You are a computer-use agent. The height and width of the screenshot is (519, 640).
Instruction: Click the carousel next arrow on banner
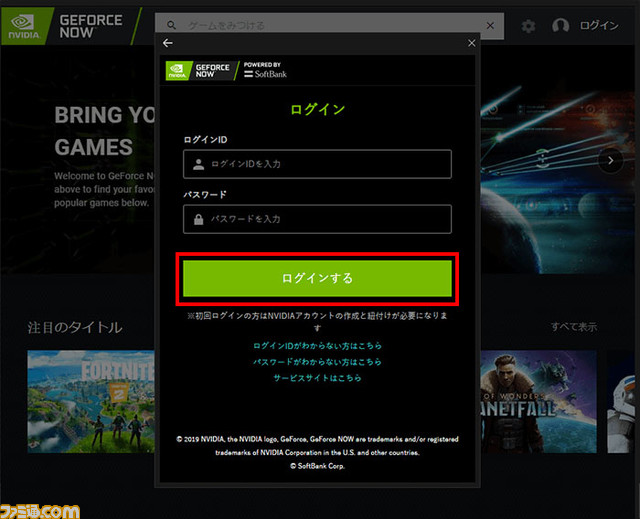click(x=611, y=160)
